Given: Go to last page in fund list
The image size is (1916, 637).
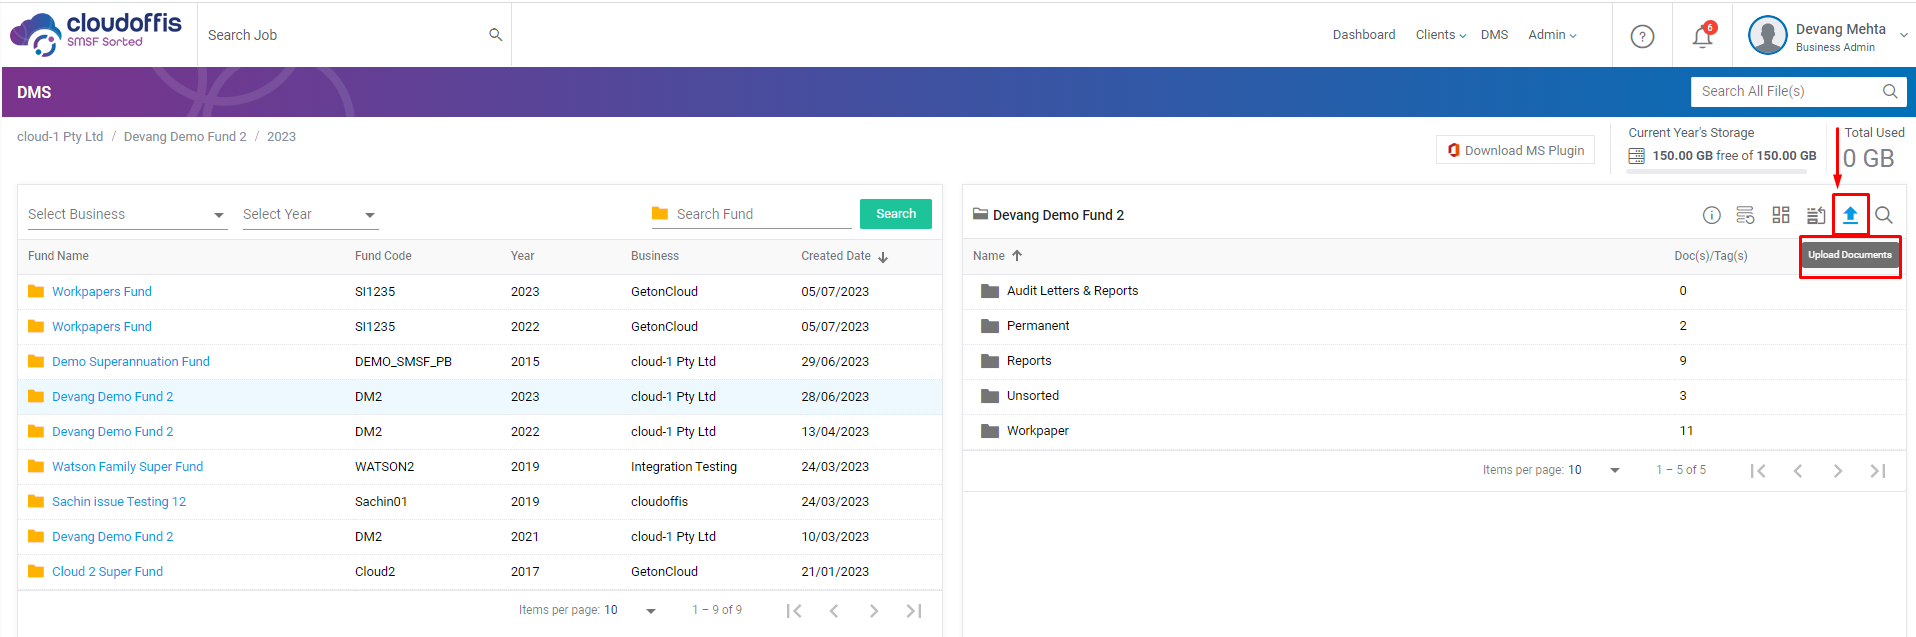Looking at the screenshot, I should pyautogui.click(x=914, y=611).
